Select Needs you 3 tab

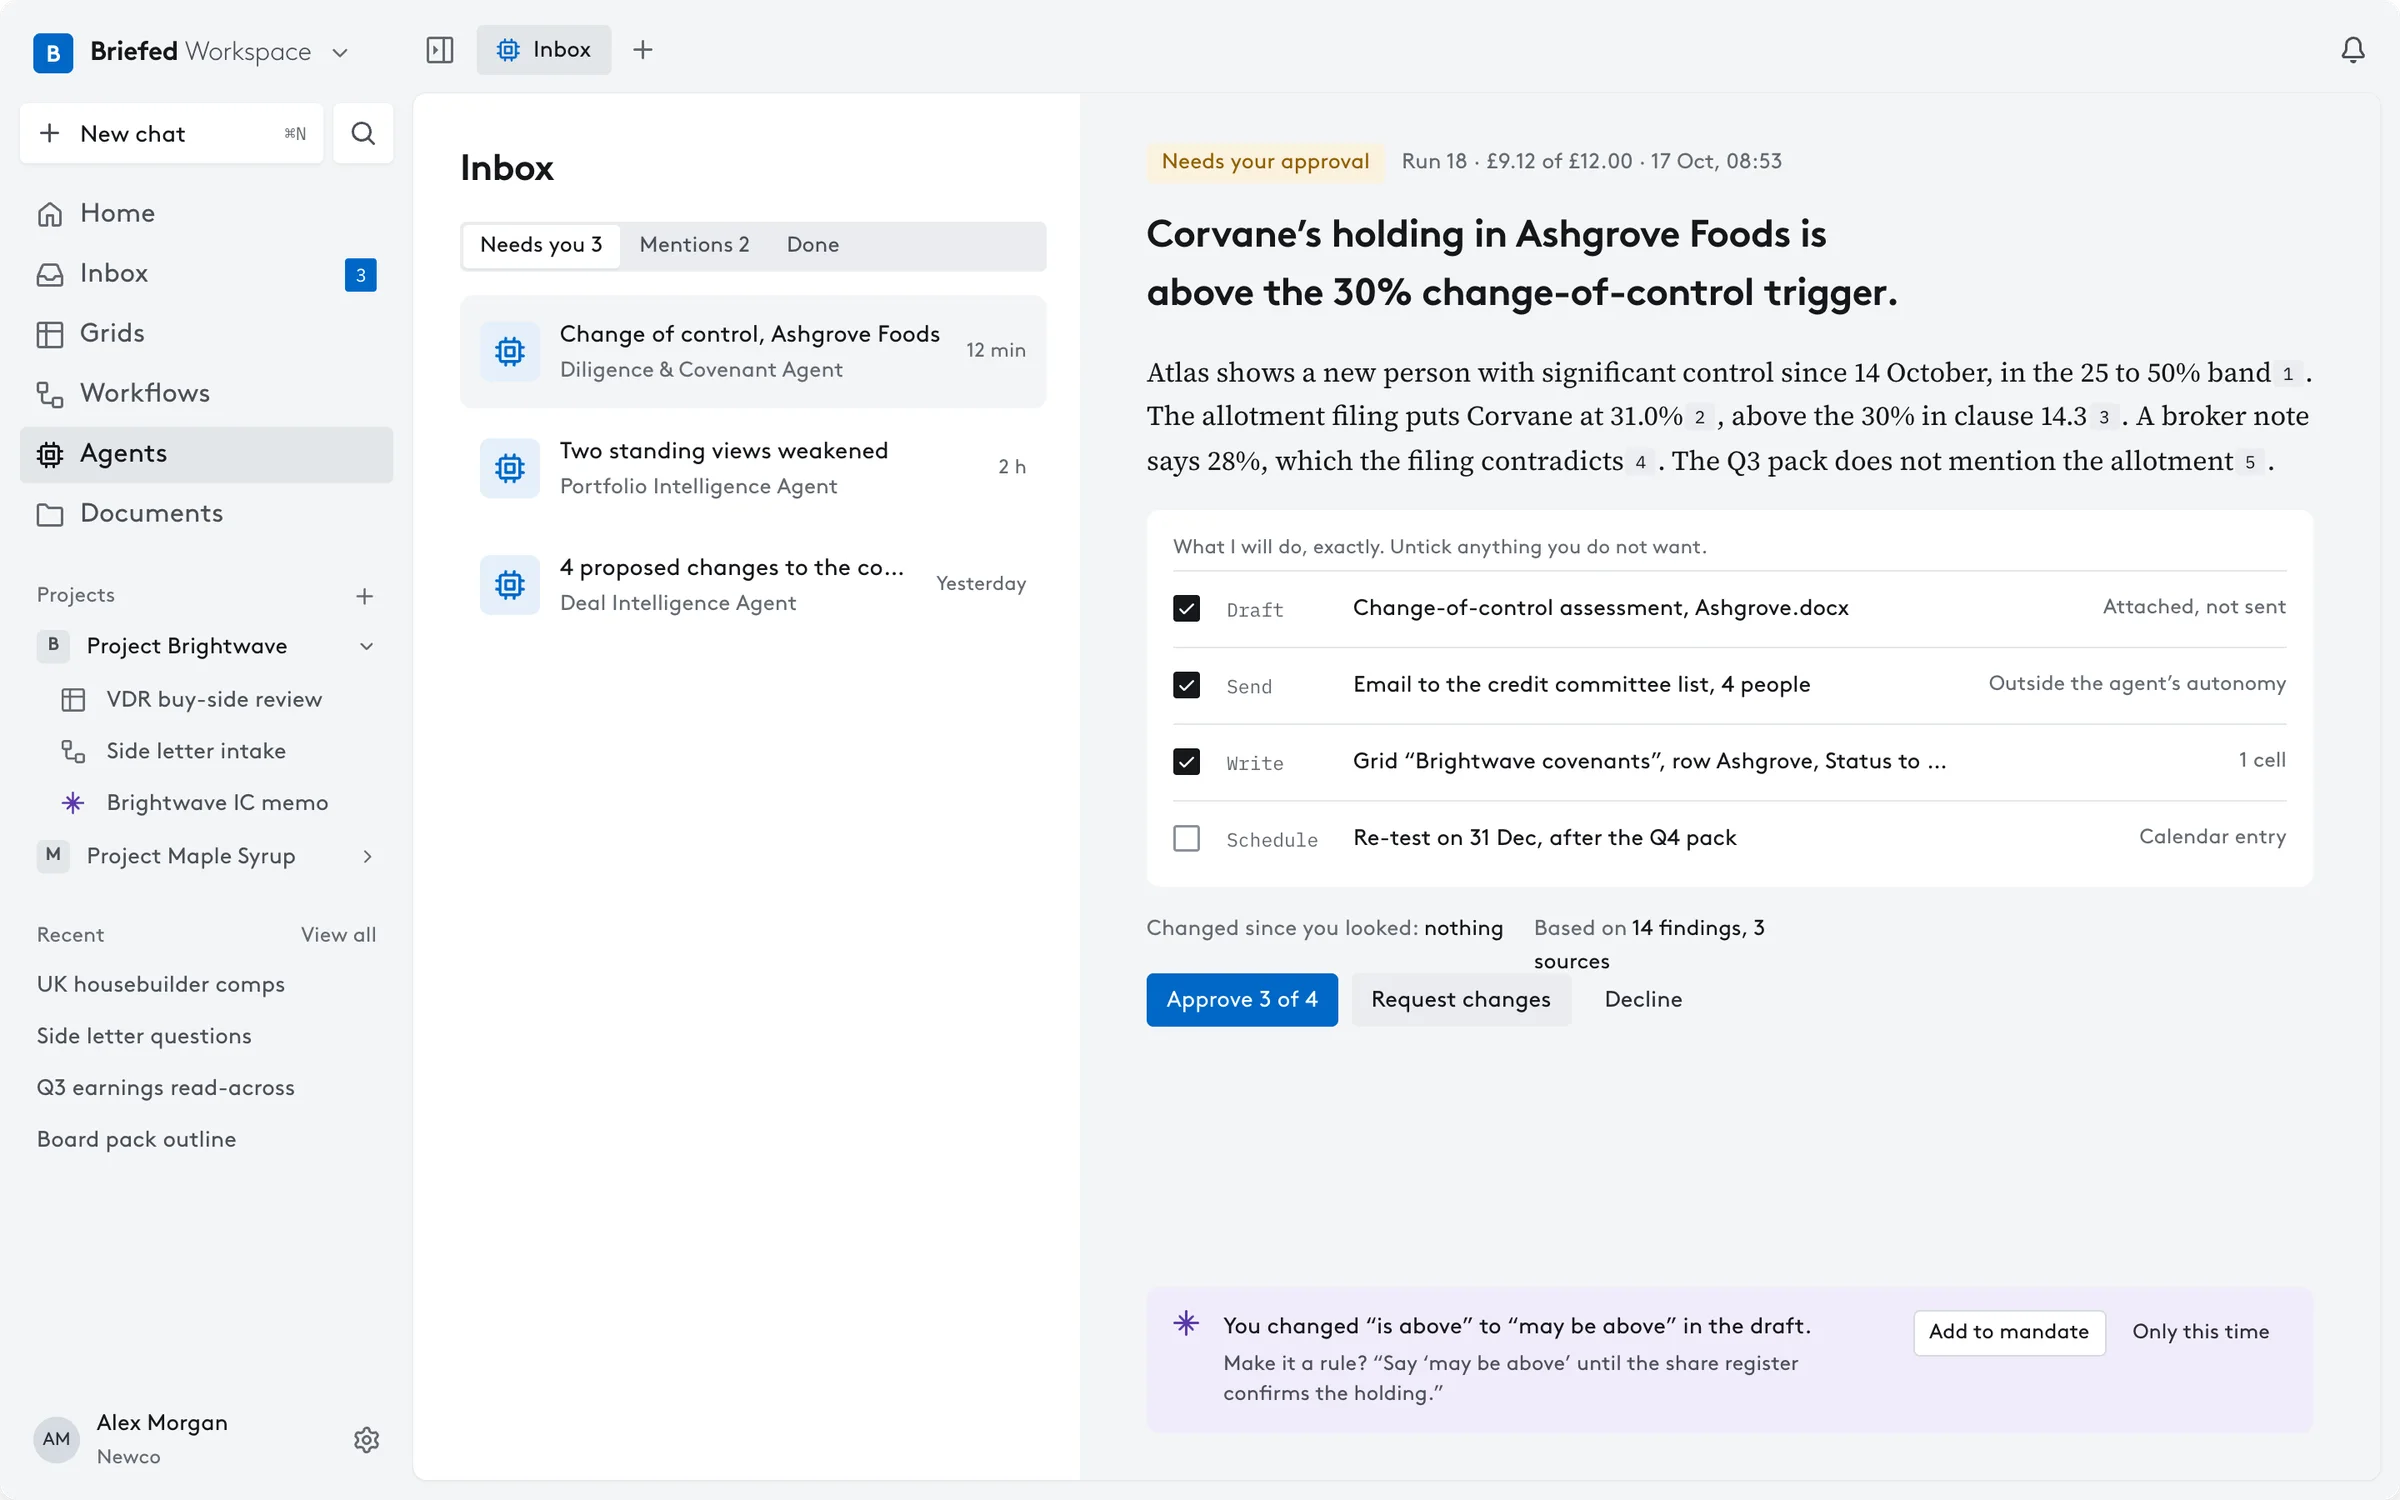(541, 245)
